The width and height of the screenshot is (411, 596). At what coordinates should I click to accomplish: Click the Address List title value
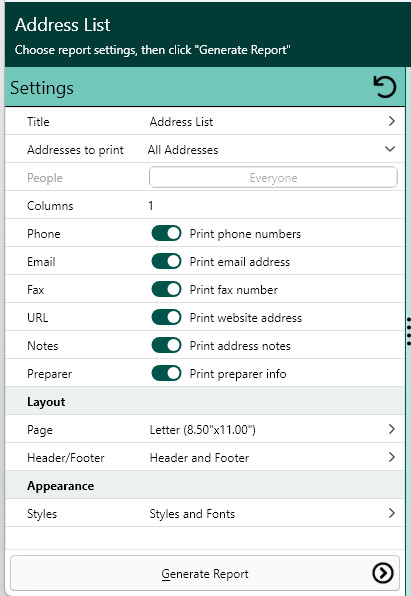pyautogui.click(x=181, y=122)
